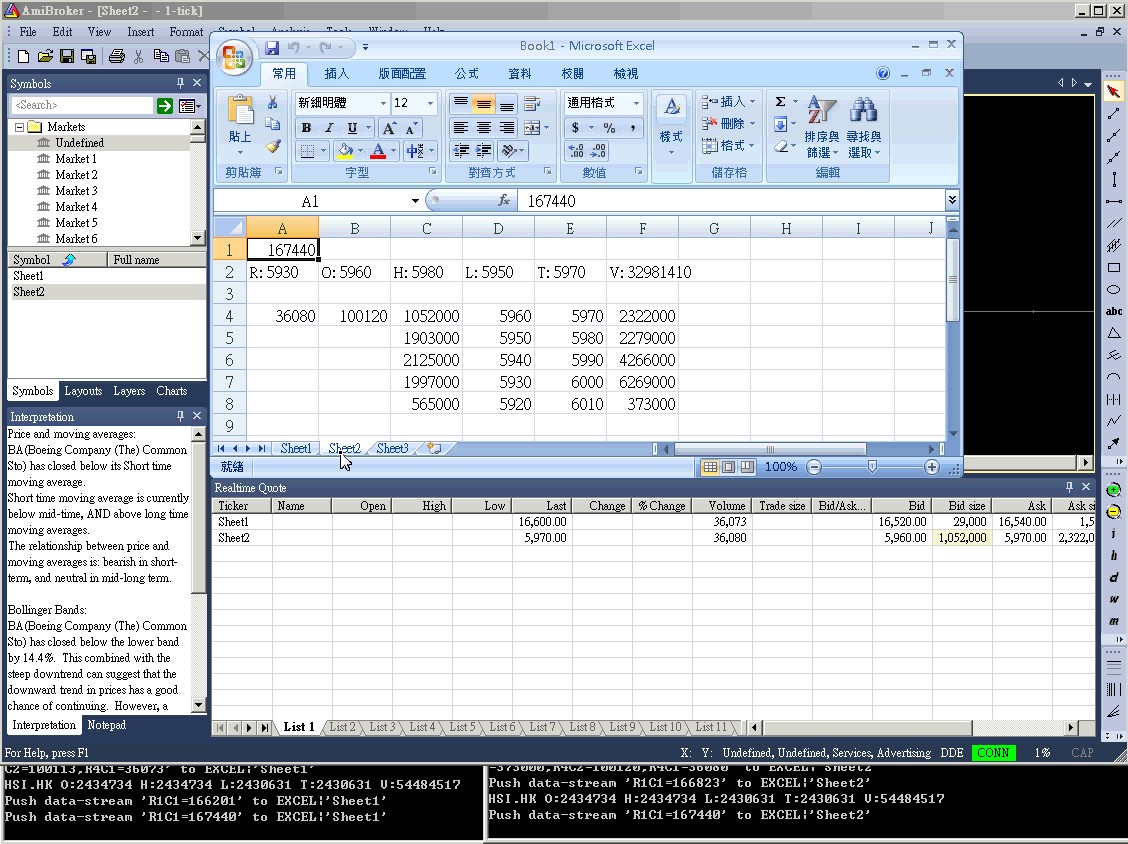The height and width of the screenshot is (844, 1128).
Task: Click the Excel percent style icon
Action: pos(609,128)
